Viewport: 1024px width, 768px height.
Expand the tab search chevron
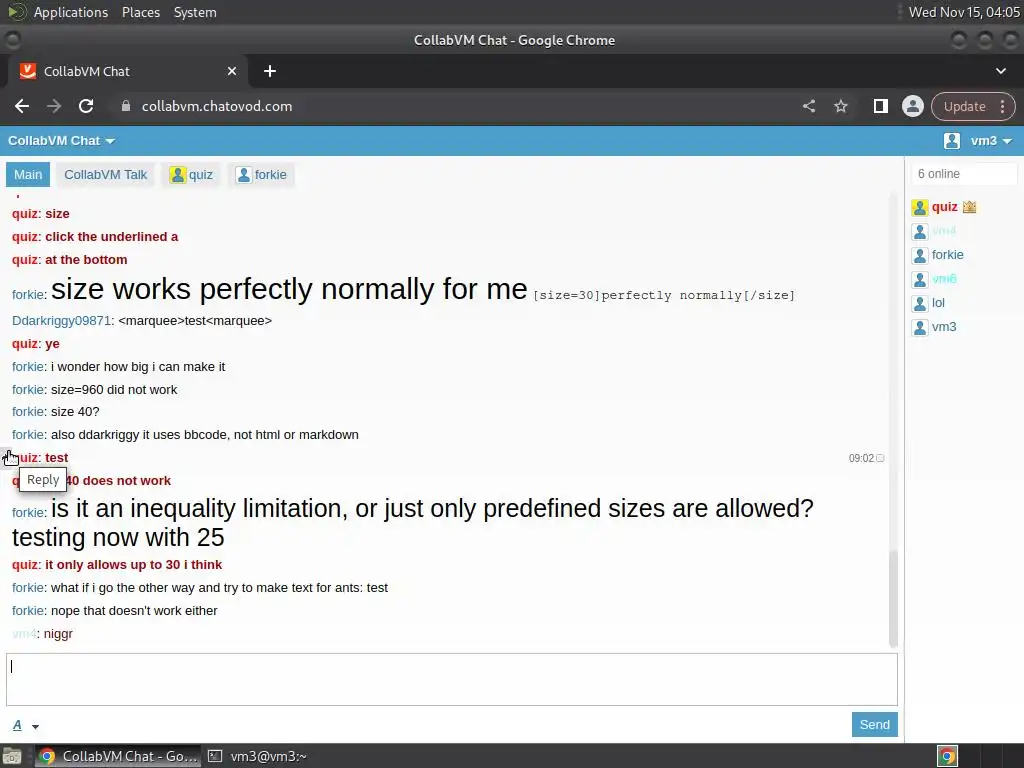(x=1000, y=71)
